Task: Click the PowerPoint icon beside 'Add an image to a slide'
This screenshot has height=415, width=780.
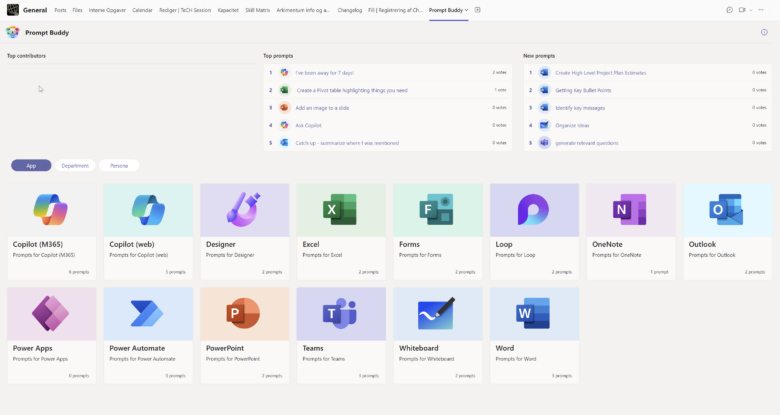Action: click(x=284, y=107)
